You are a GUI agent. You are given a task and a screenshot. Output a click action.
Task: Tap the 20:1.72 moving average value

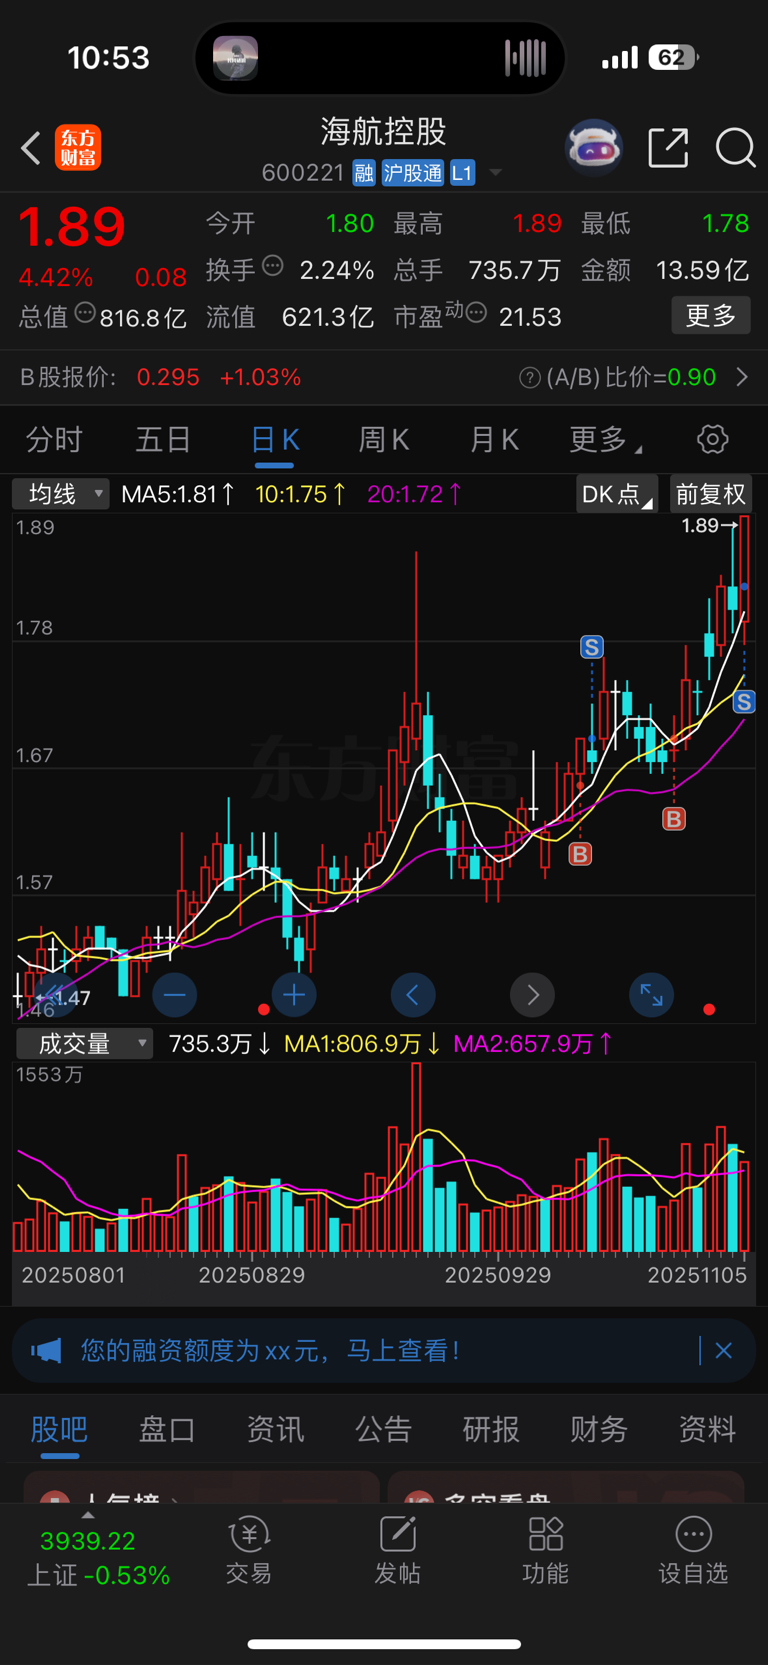[x=415, y=494]
